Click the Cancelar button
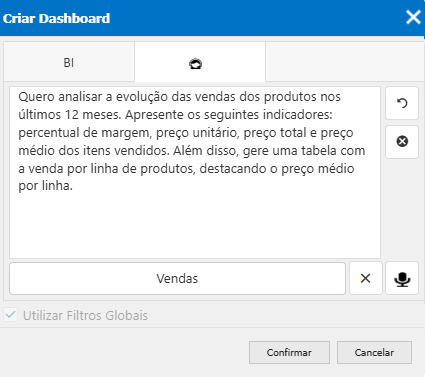This screenshot has width=425, height=377. 374,352
